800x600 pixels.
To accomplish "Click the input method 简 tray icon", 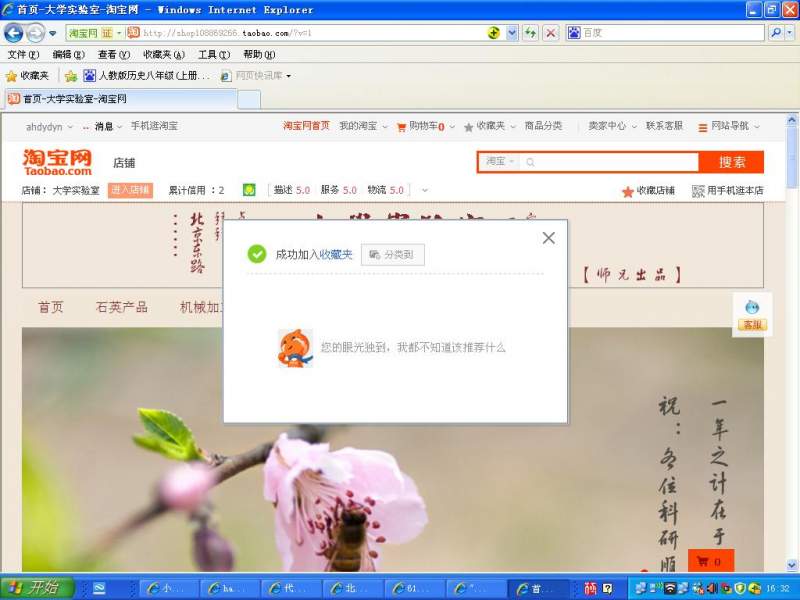I will pyautogui.click(x=590, y=589).
